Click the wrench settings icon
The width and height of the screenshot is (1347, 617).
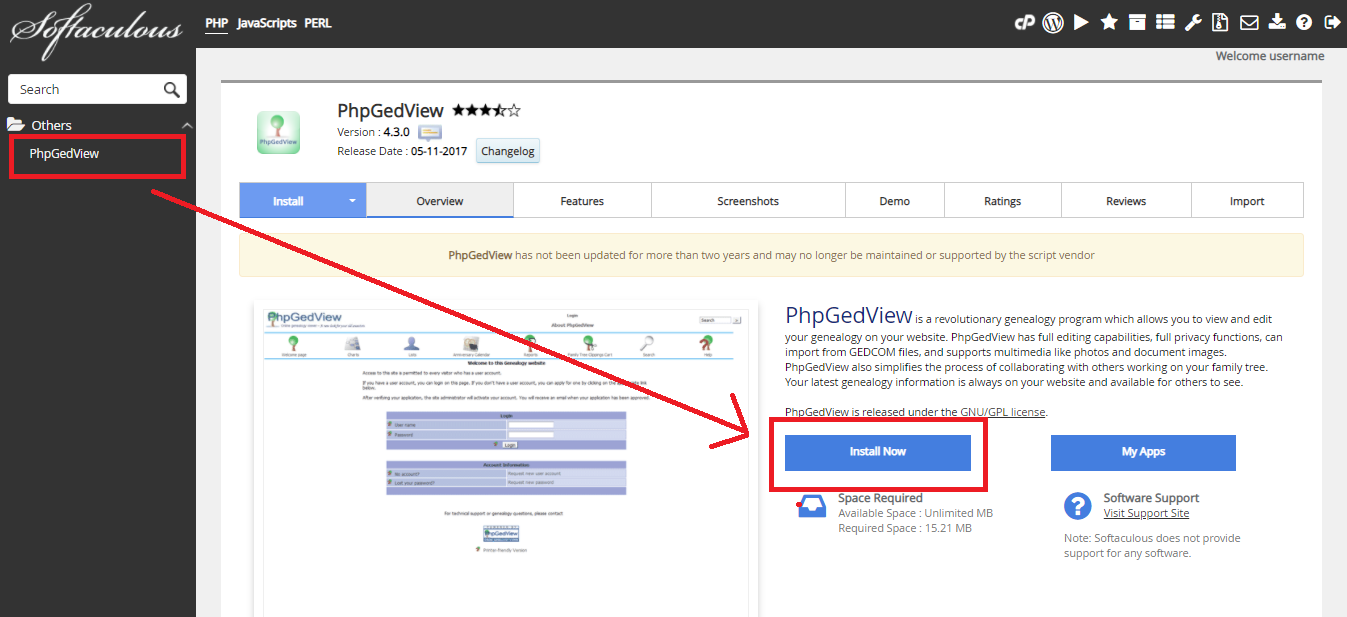tap(1193, 22)
